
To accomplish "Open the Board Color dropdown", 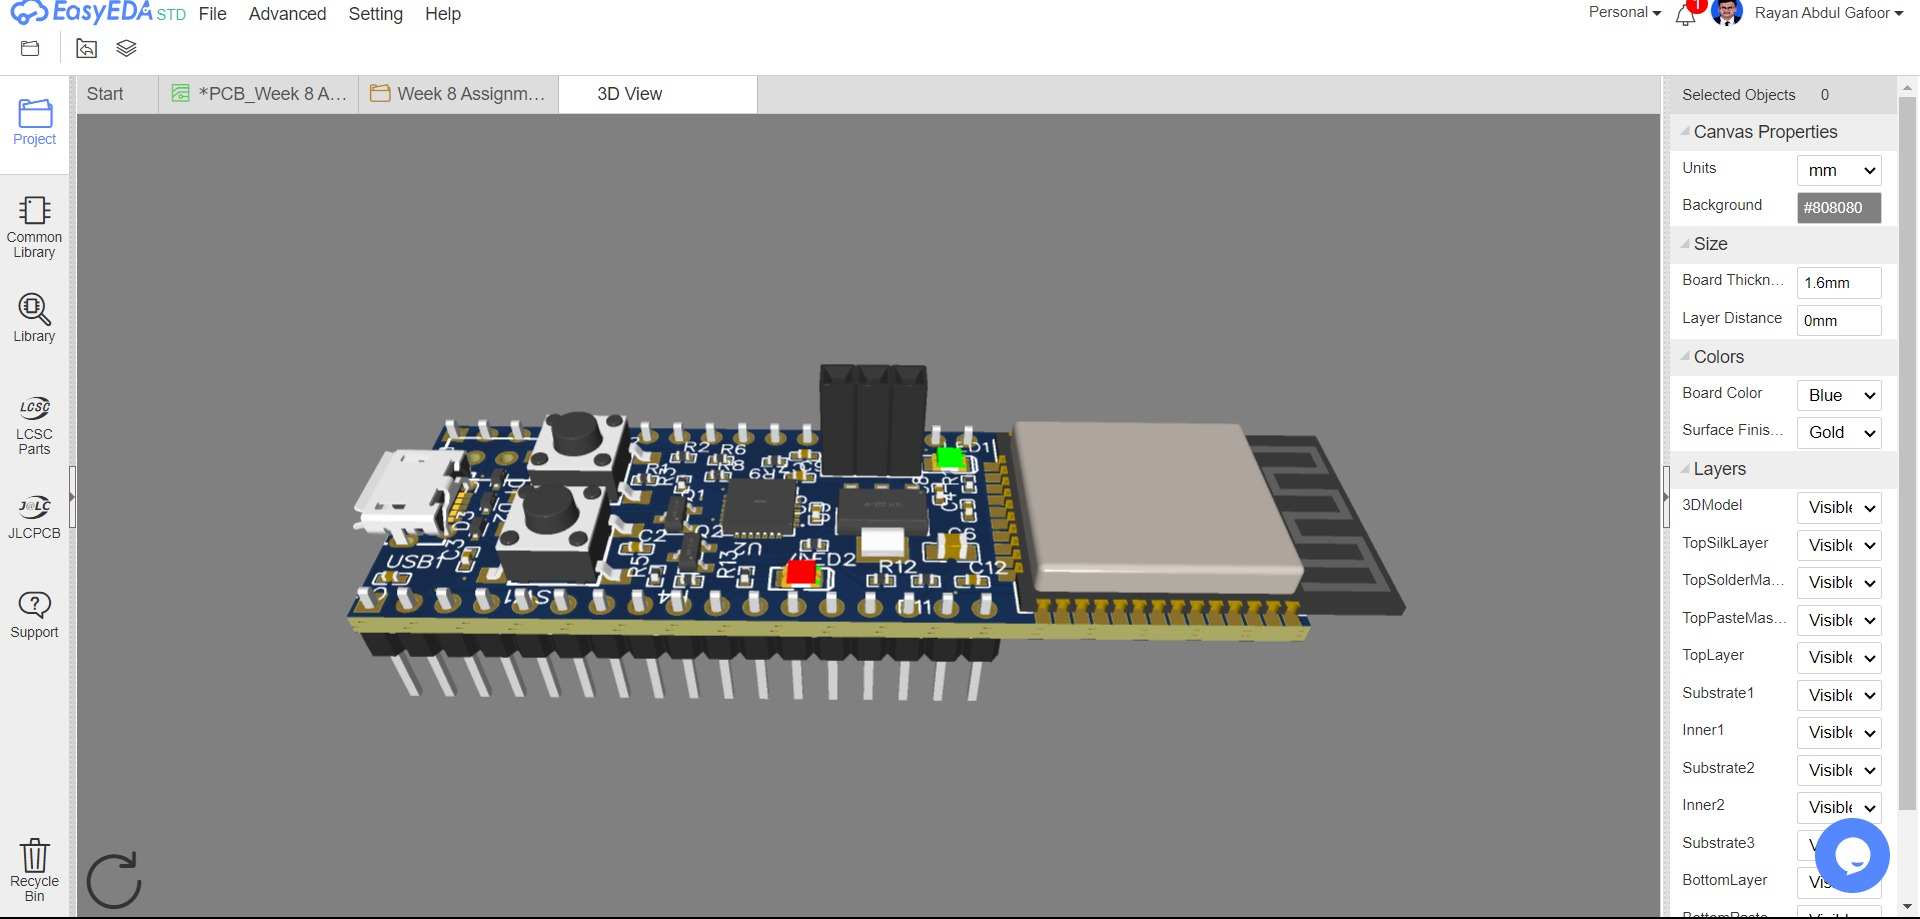I will (1838, 396).
